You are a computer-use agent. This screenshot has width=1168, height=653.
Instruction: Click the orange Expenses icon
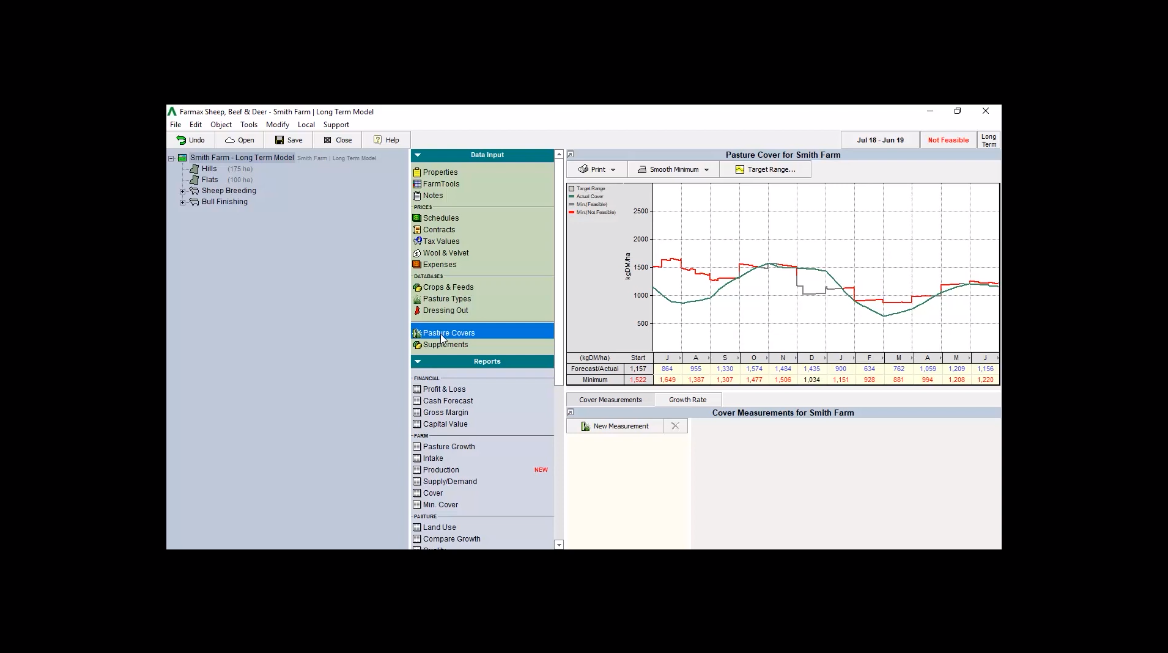coord(417,264)
